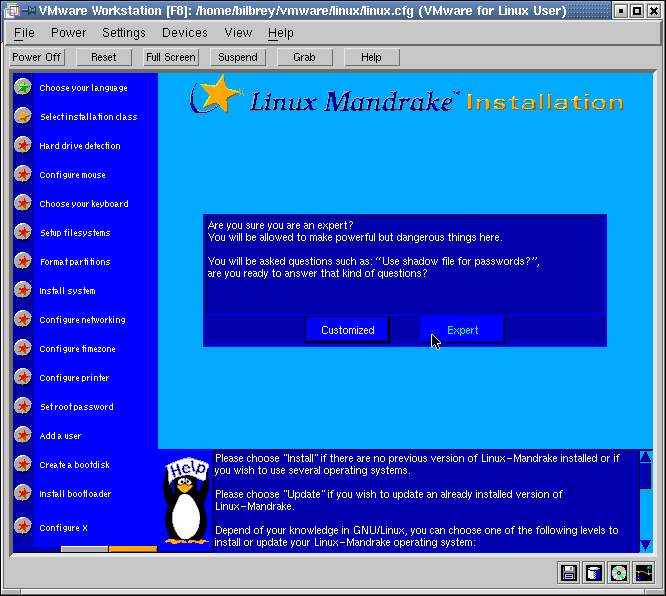Click the Full Screen toolbar button
The height and width of the screenshot is (596, 666).
click(171, 57)
